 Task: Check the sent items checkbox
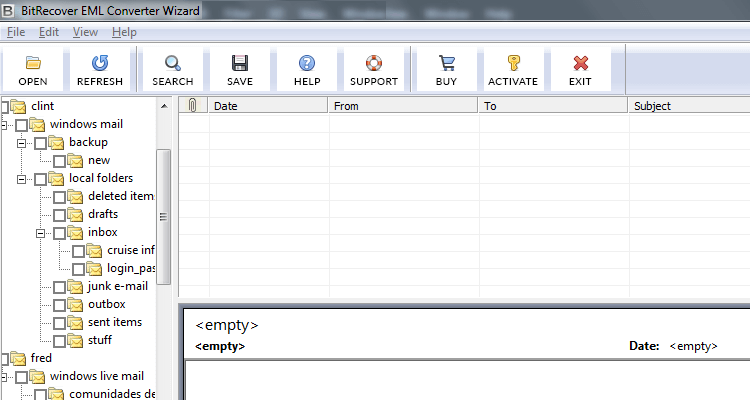60,323
